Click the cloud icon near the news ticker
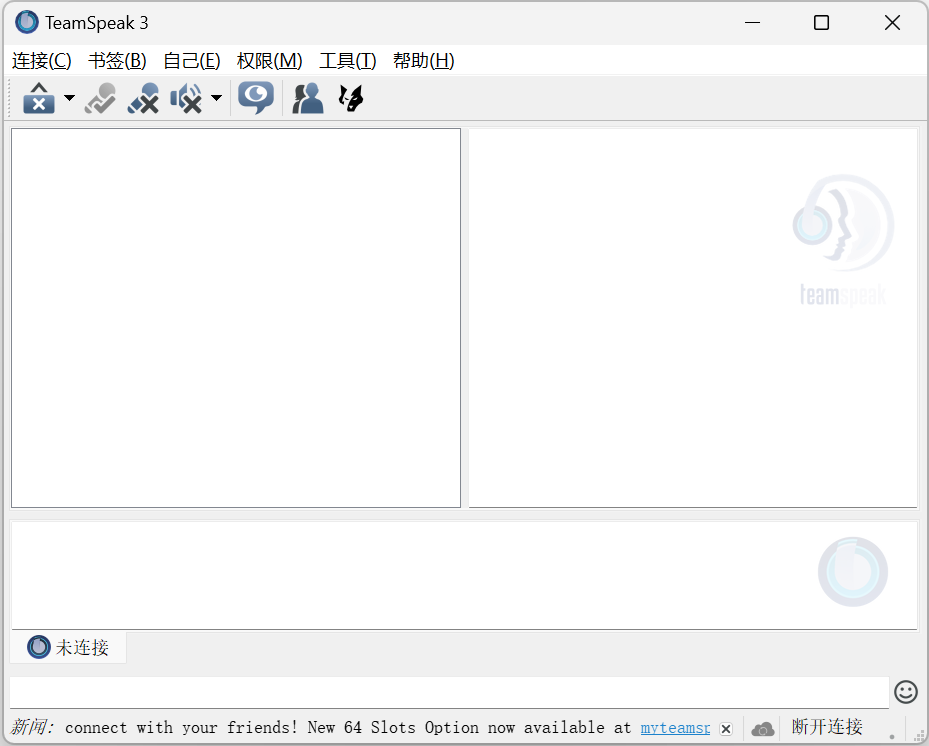Image resolution: width=929 pixels, height=746 pixels. pyautogui.click(x=763, y=727)
